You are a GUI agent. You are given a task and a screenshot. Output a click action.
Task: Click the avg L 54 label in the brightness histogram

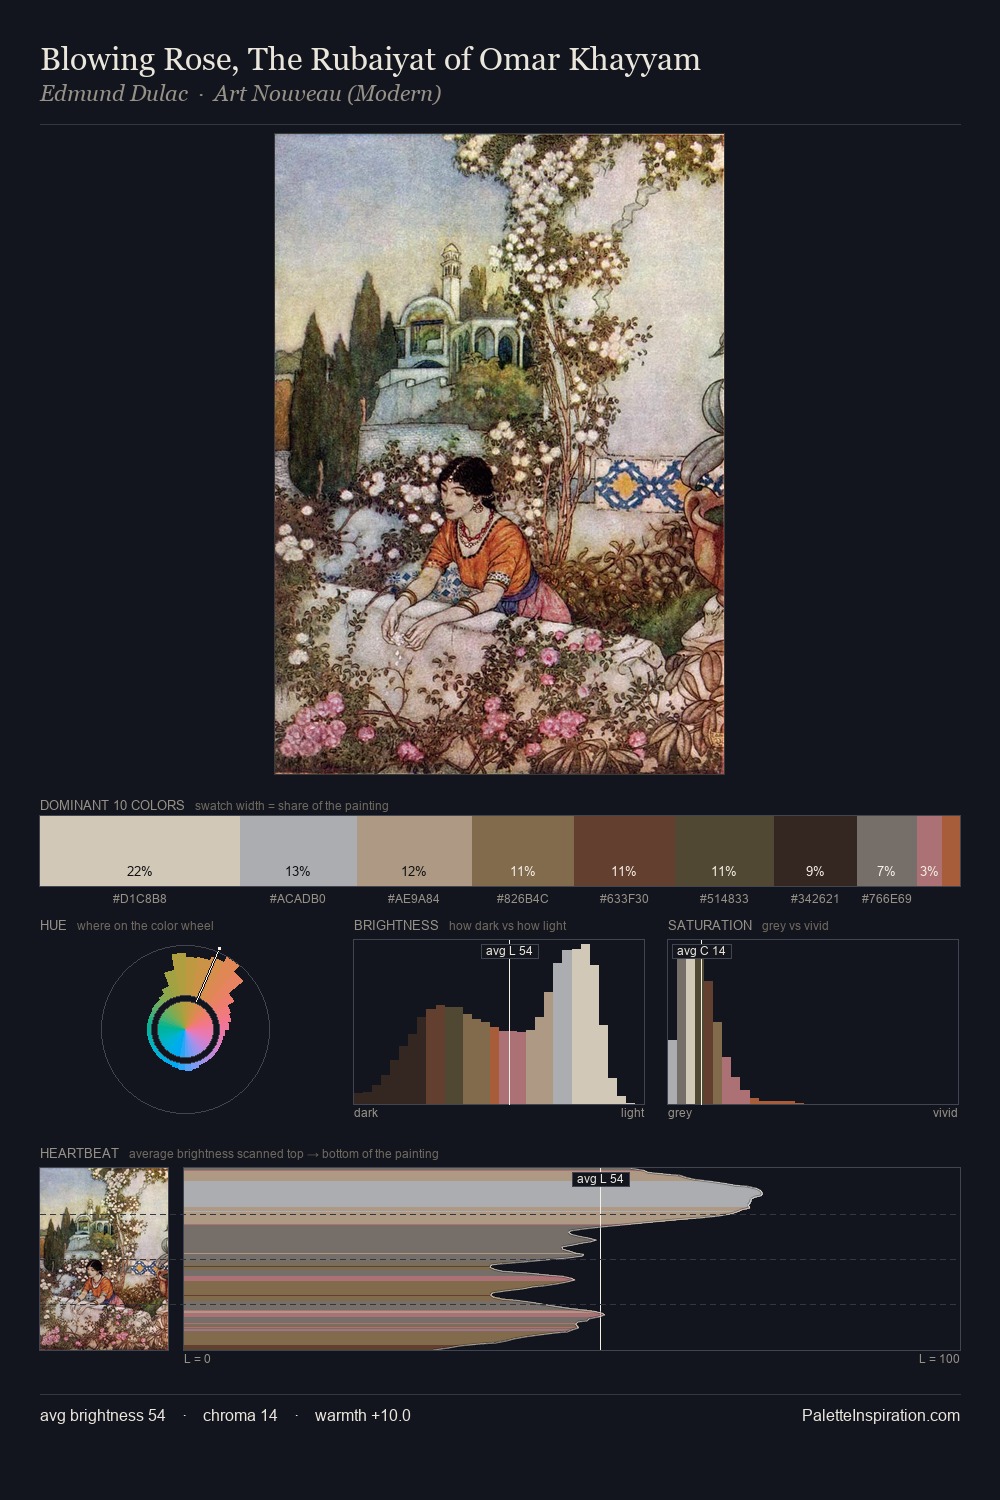(509, 951)
